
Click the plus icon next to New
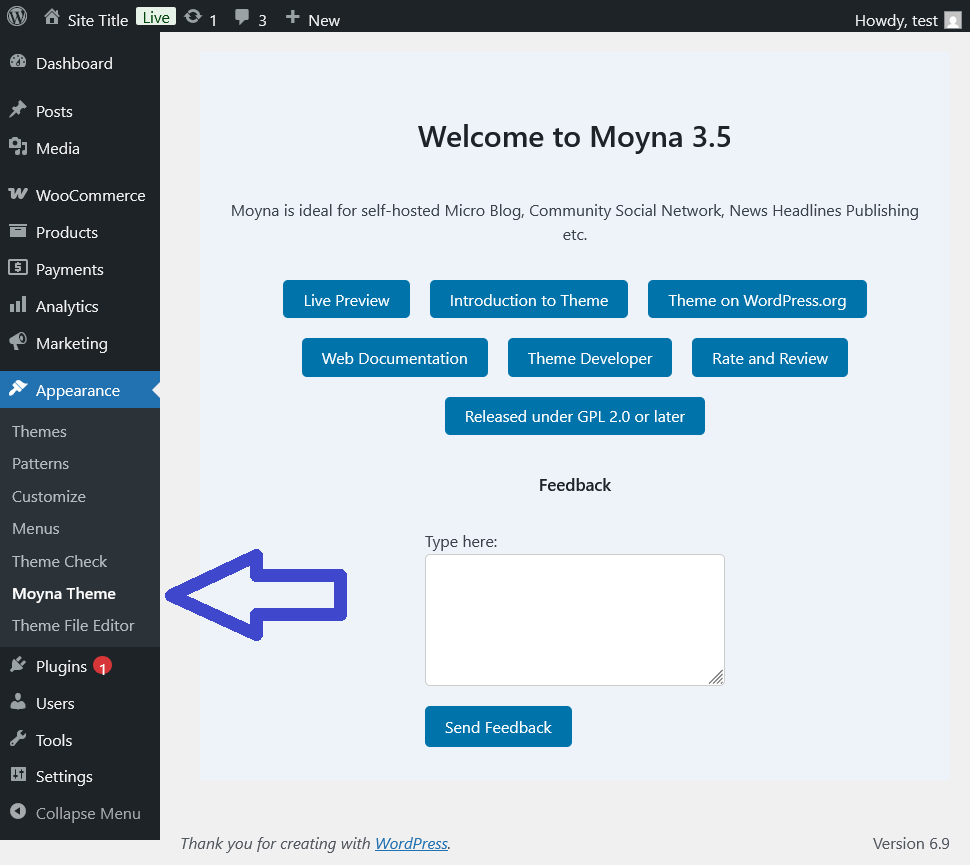tap(293, 17)
